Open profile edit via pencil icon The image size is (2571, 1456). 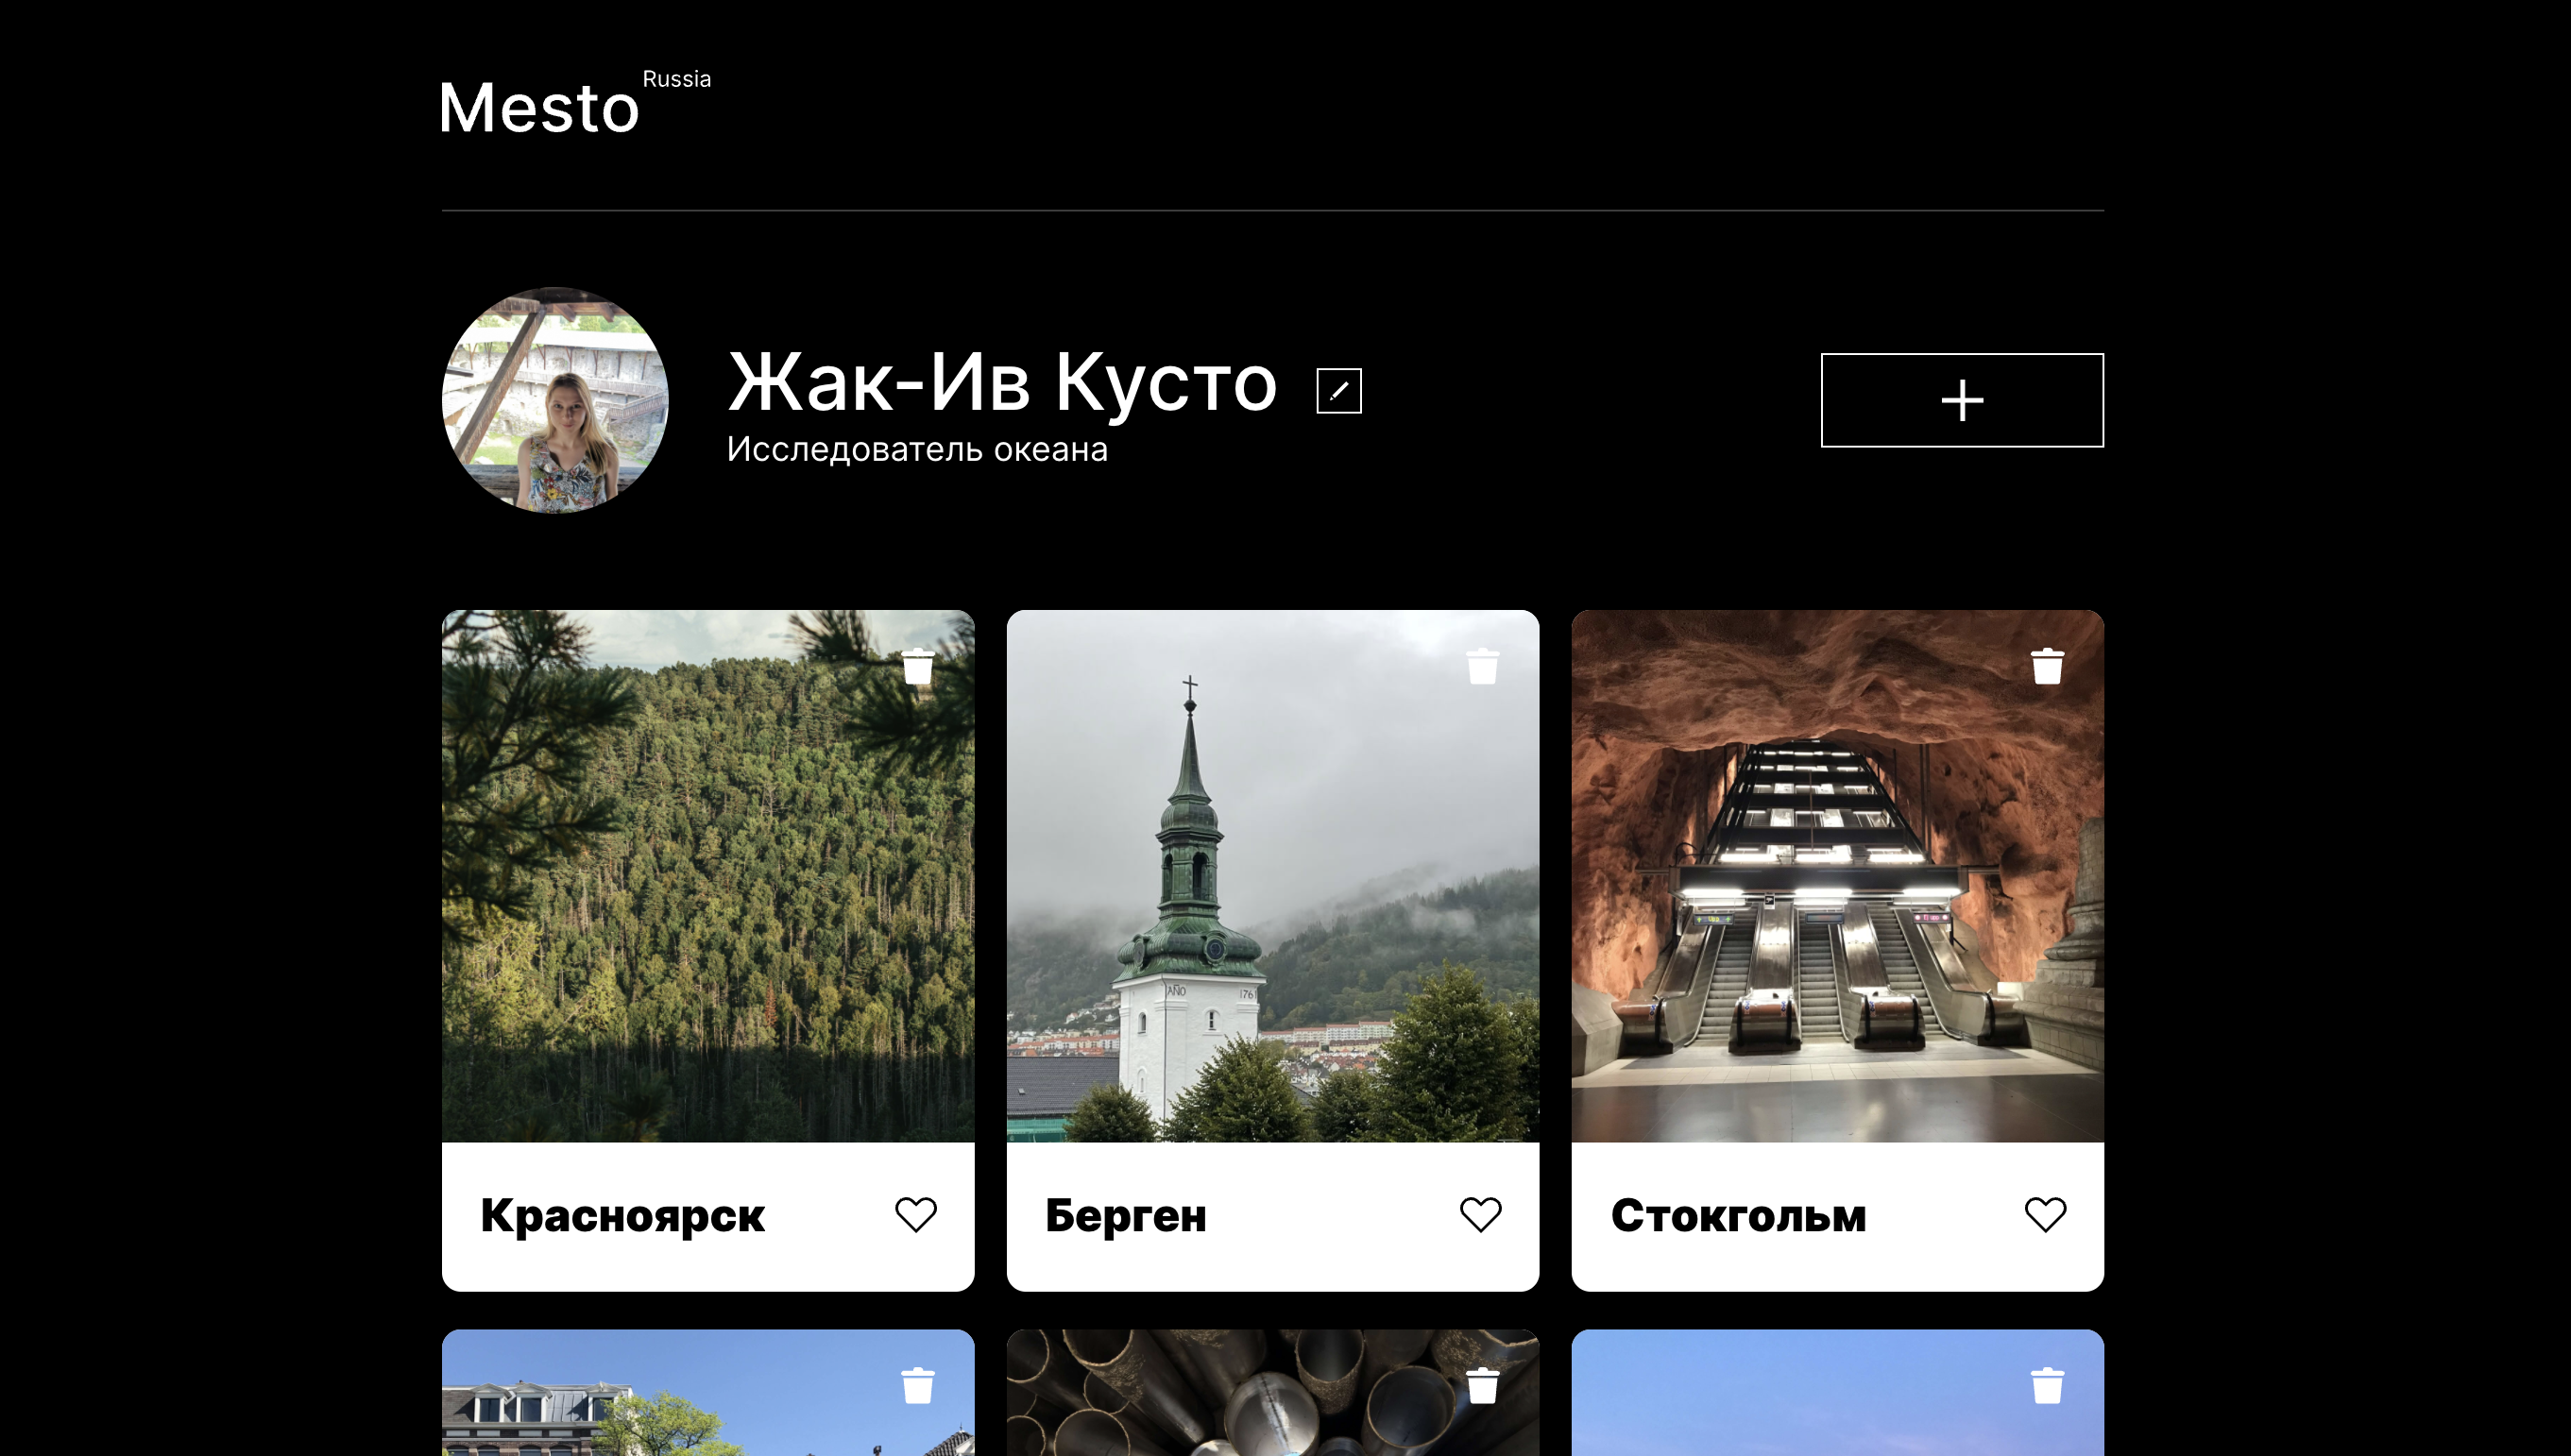click(x=1339, y=390)
